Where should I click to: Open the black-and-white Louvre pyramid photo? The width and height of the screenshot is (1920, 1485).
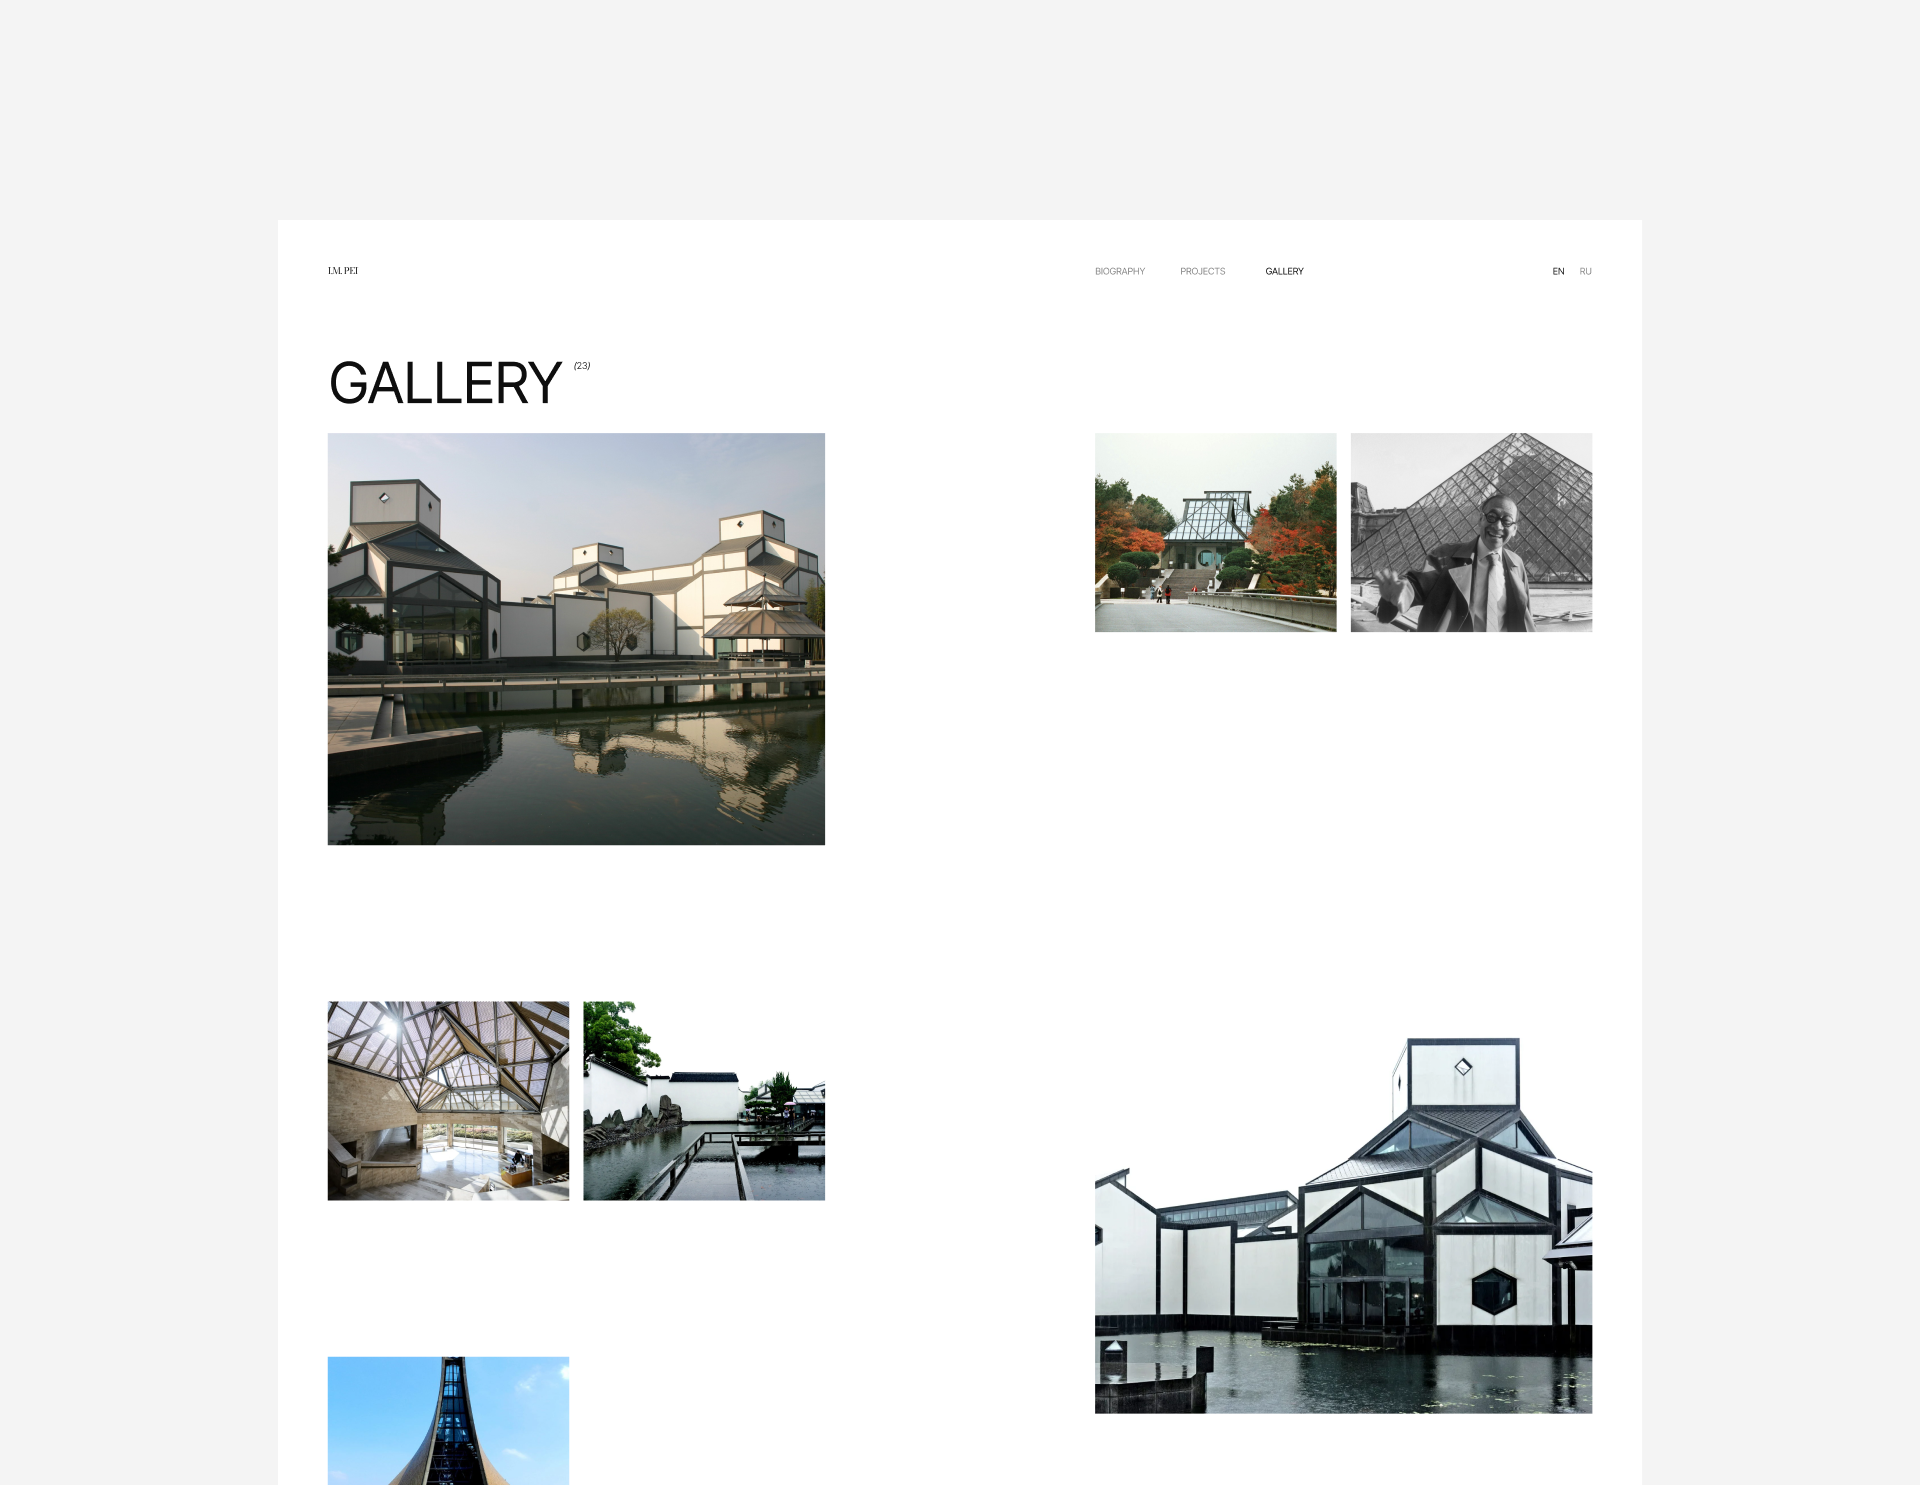1471,532
